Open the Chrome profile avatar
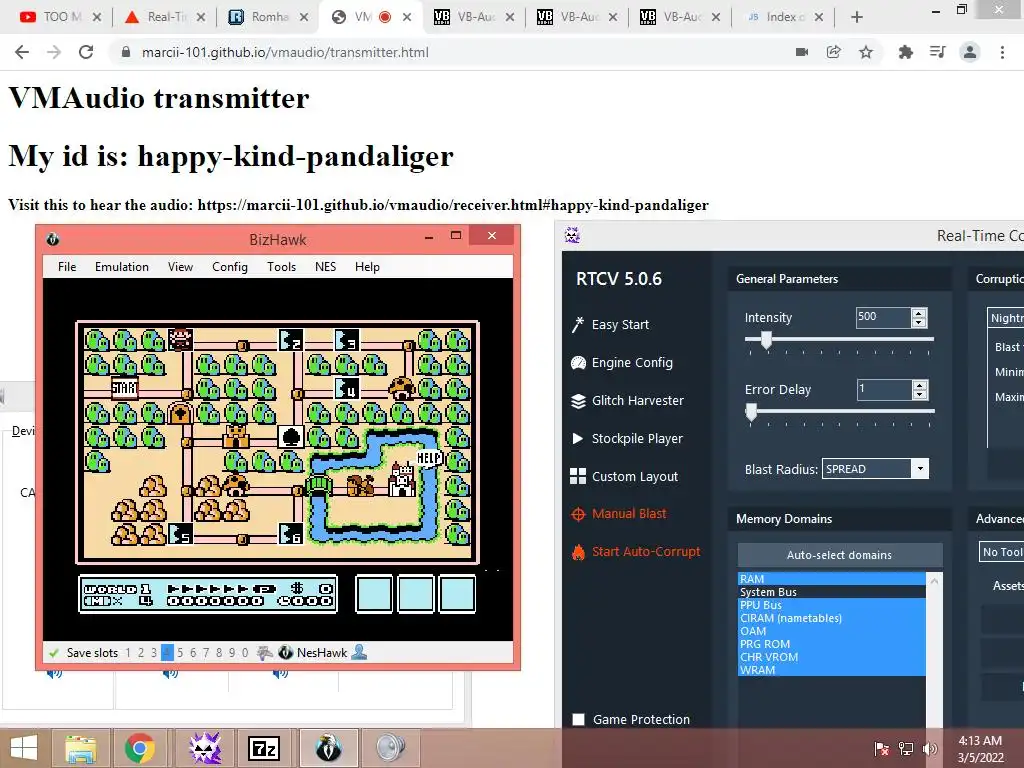The image size is (1024, 768). click(970, 52)
